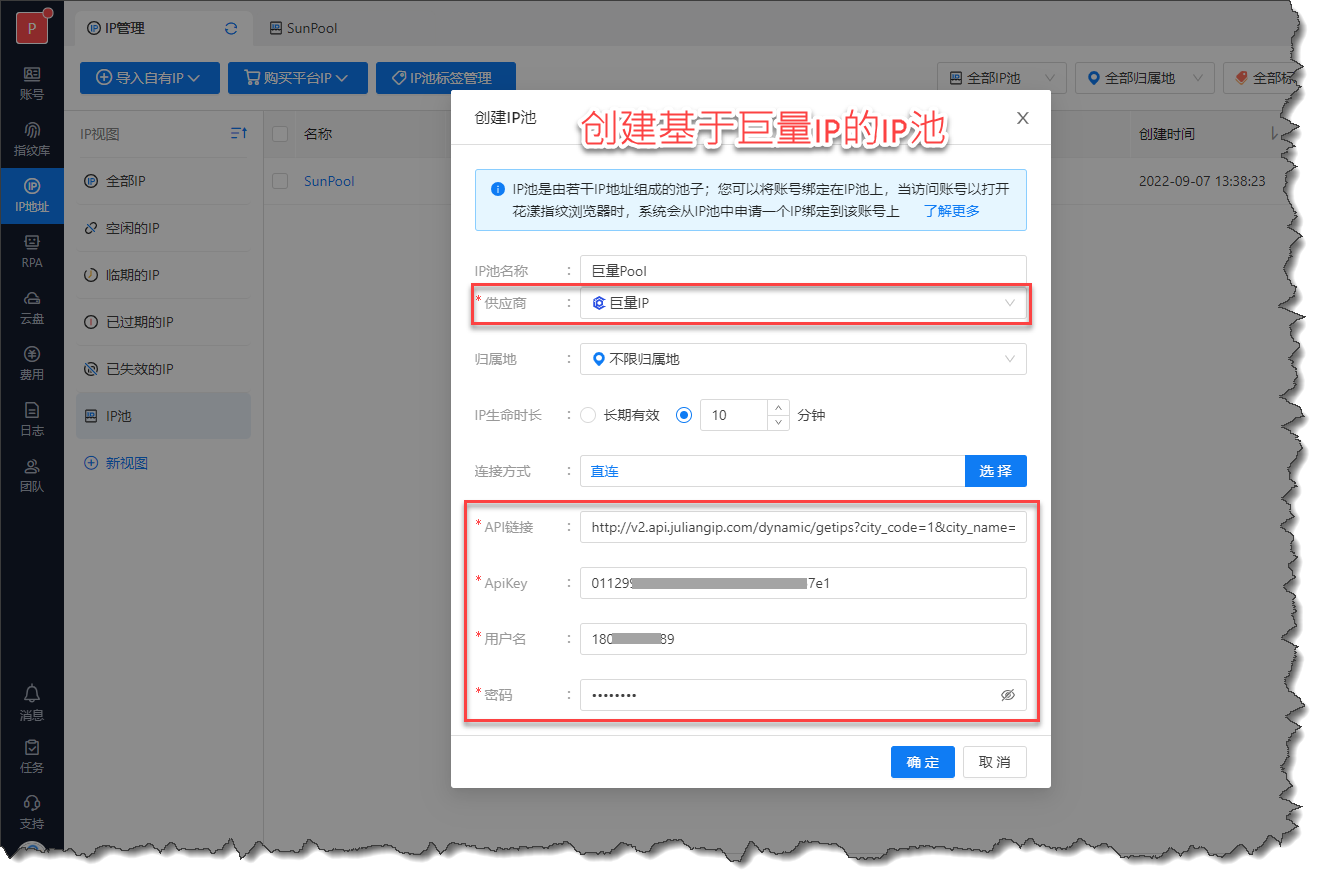This screenshot has height=882, width=1326.
Task: Check the select-all checkbox in table header
Action: click(x=281, y=134)
